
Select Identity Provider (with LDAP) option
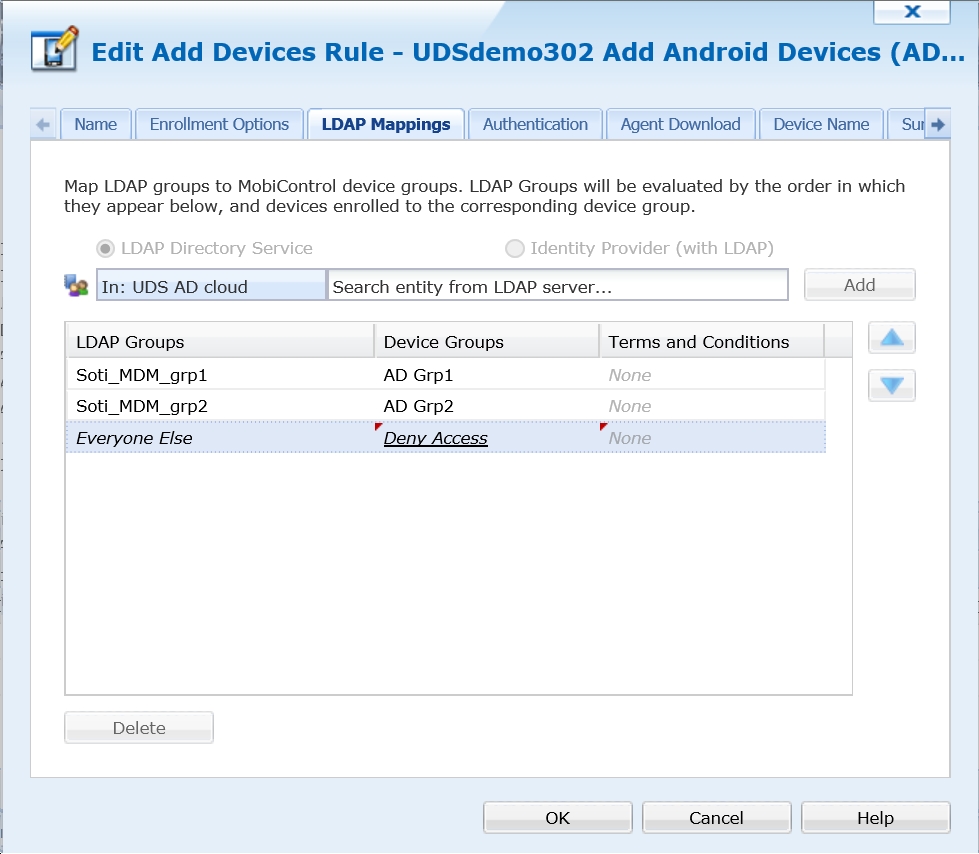coord(515,248)
